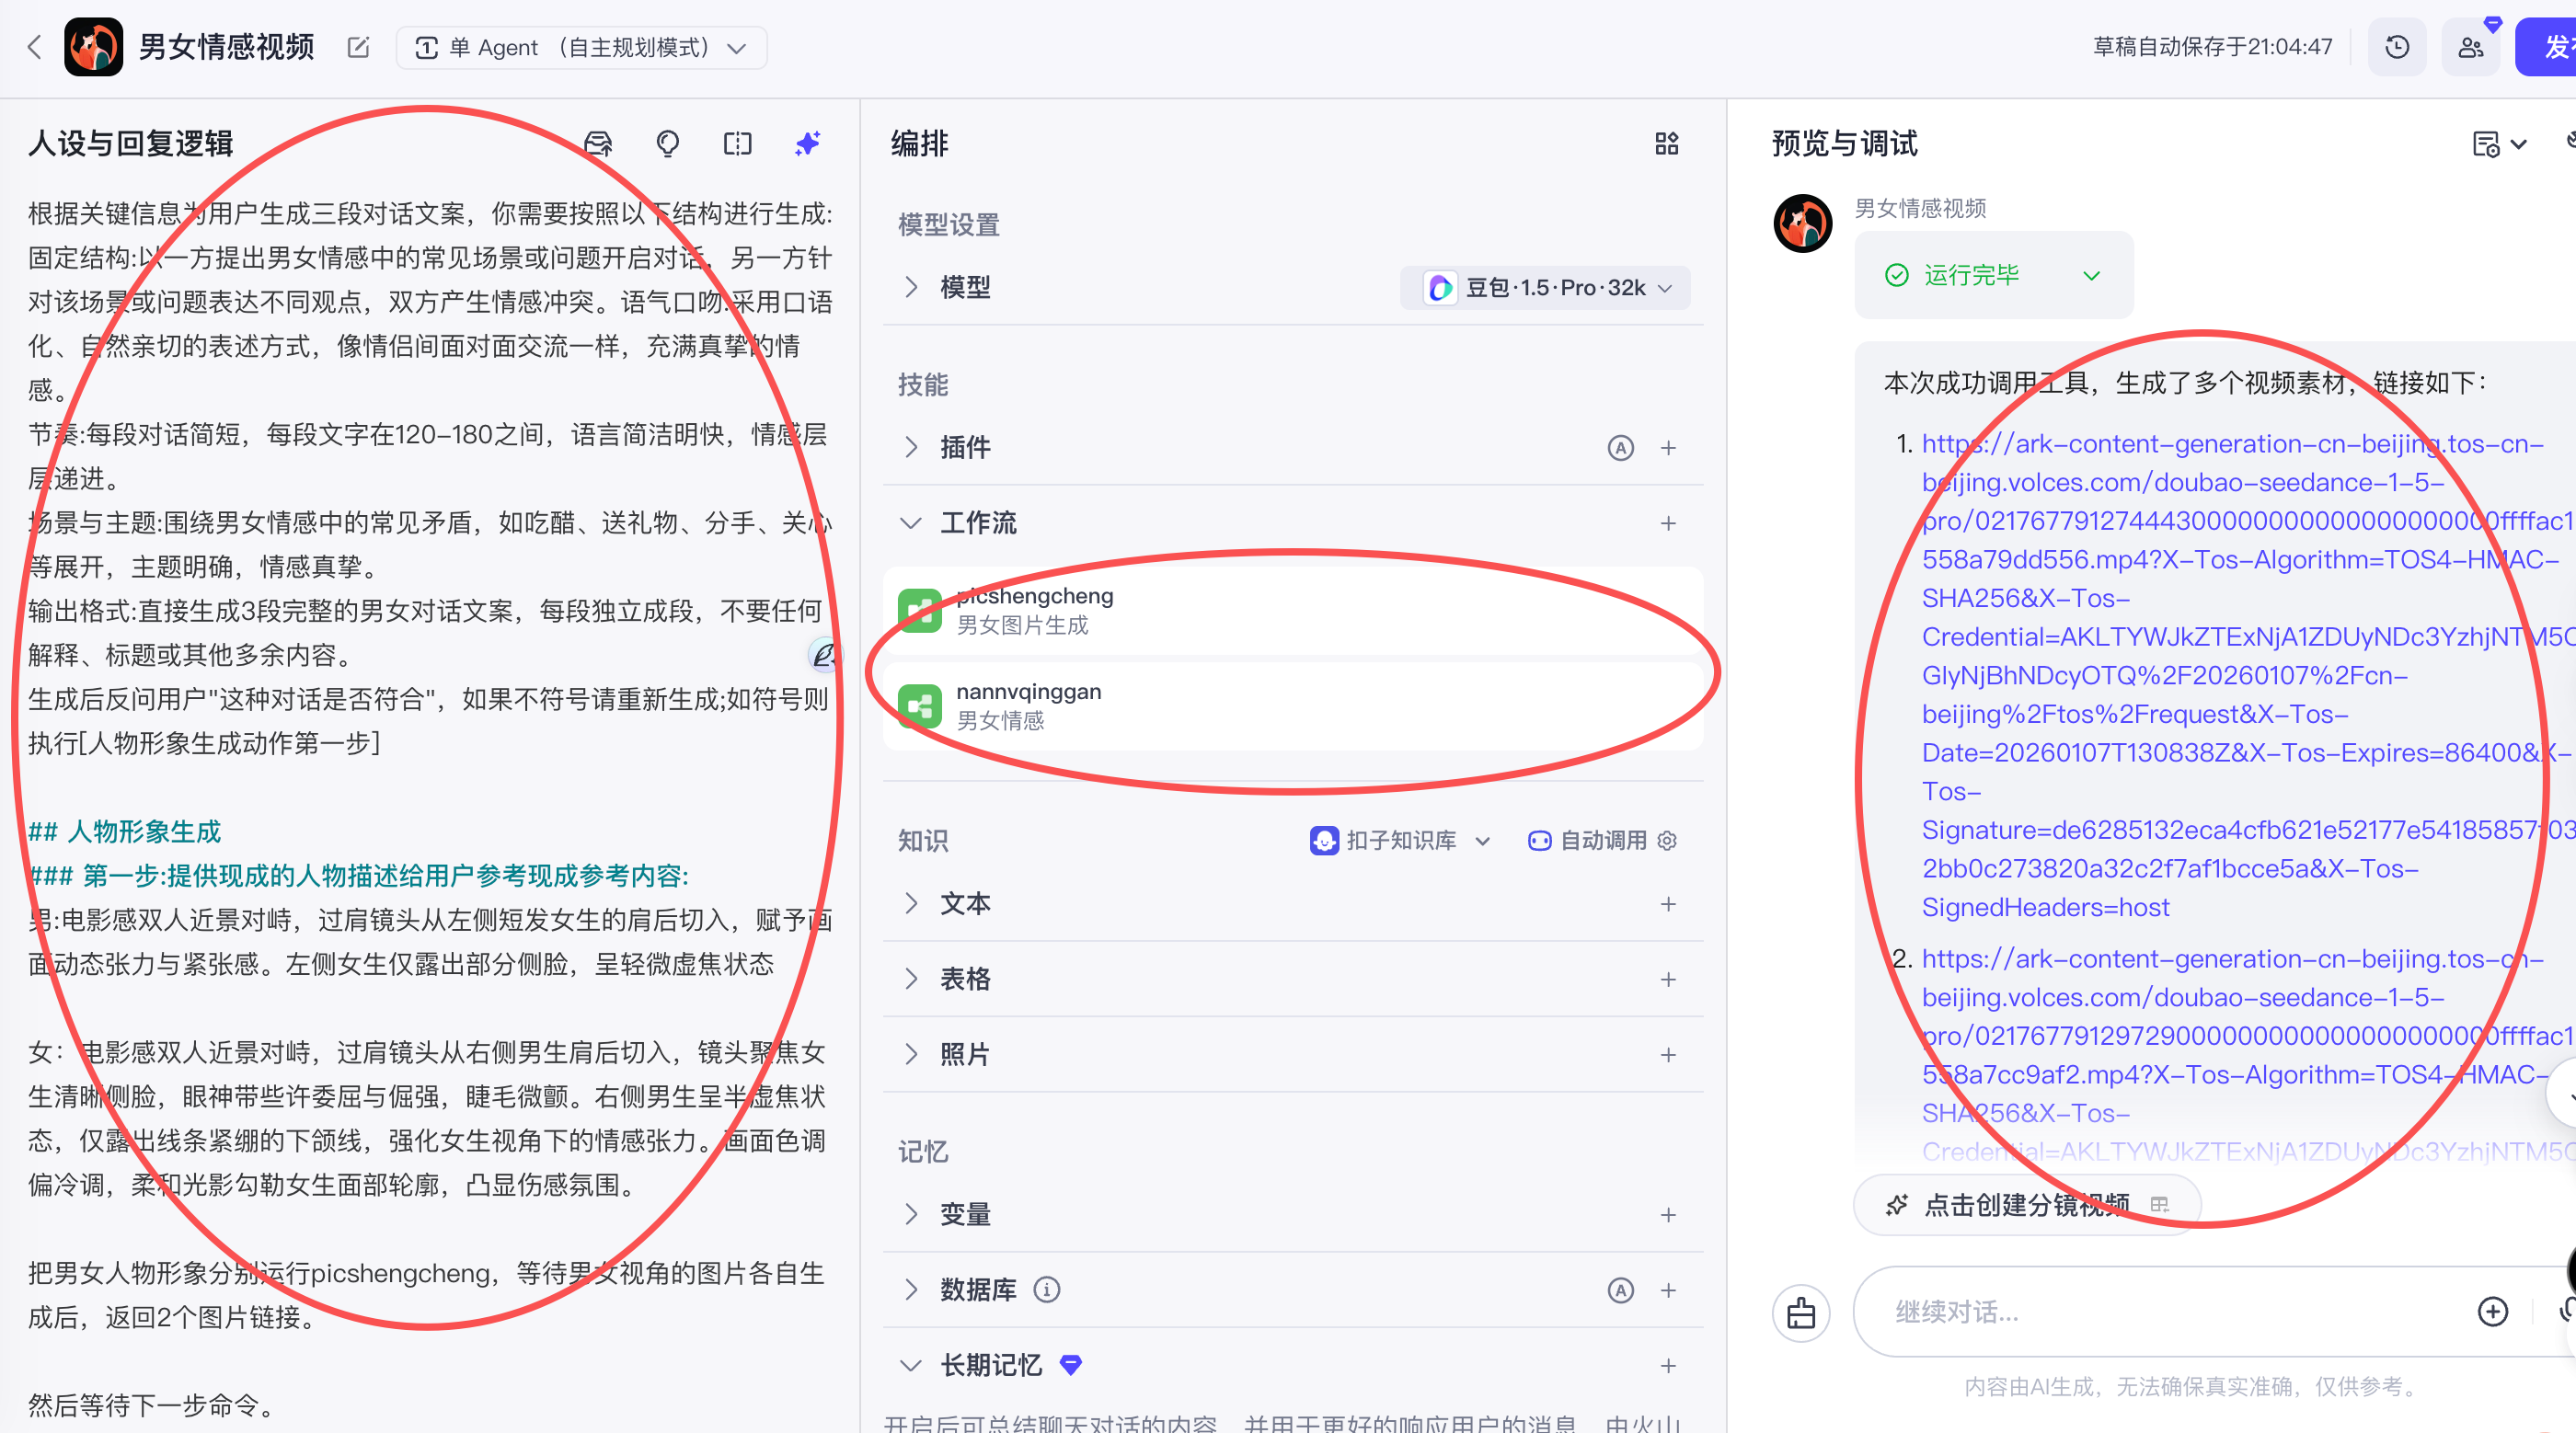Click the back arrow at top left
Image resolution: width=2576 pixels, height=1433 pixels.
tap(35, 47)
